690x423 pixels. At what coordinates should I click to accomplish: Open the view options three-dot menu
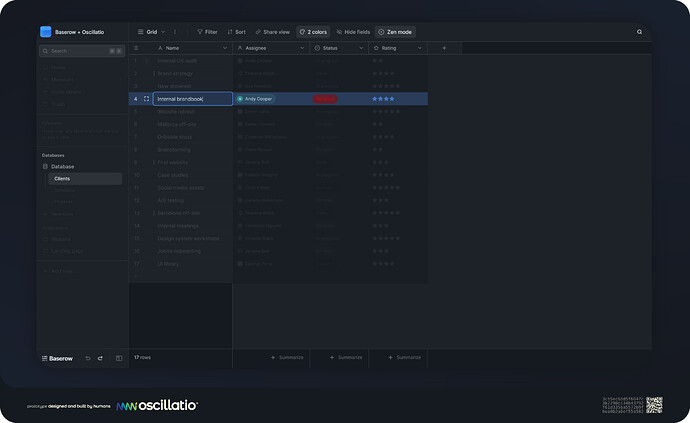click(175, 32)
